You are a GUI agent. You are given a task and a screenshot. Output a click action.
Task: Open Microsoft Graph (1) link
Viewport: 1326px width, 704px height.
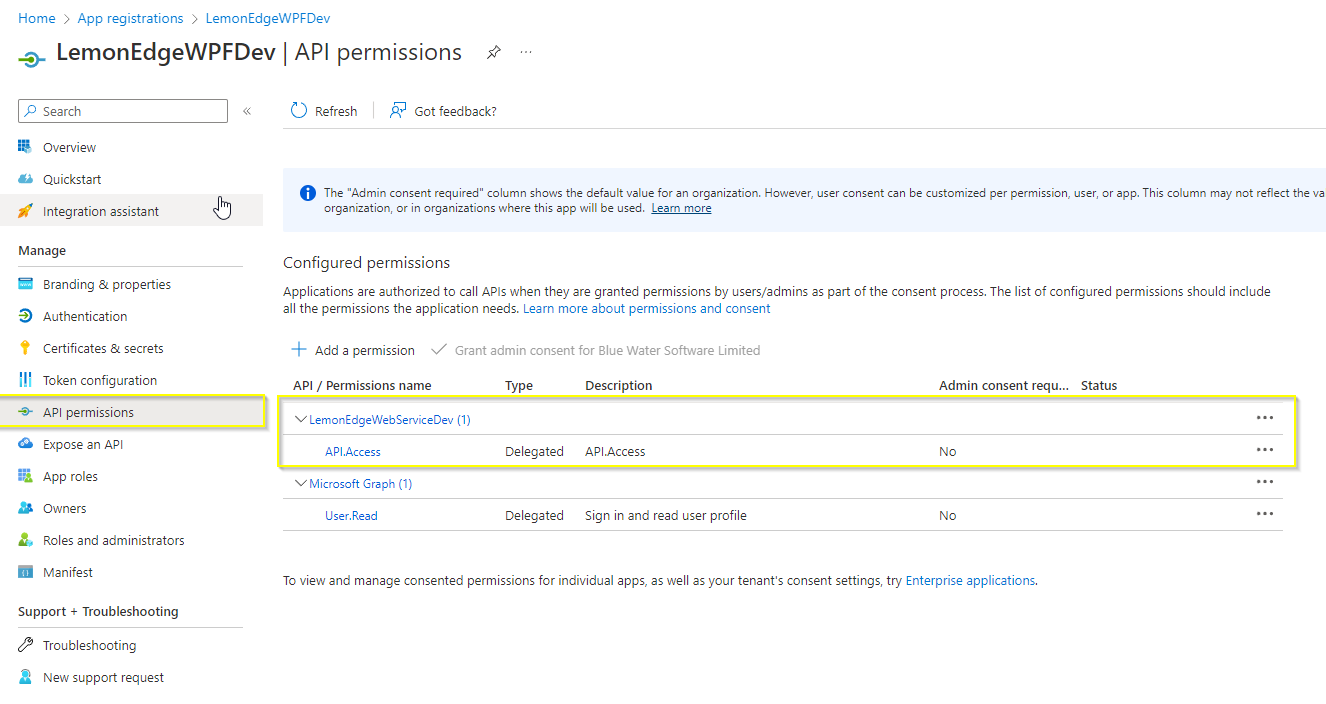(x=360, y=484)
